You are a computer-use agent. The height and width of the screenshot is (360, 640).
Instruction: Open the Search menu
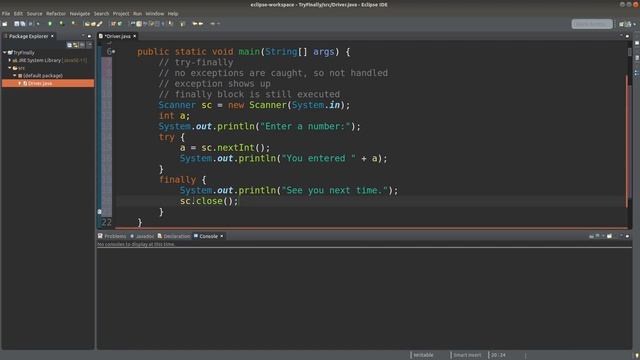[x=101, y=13]
